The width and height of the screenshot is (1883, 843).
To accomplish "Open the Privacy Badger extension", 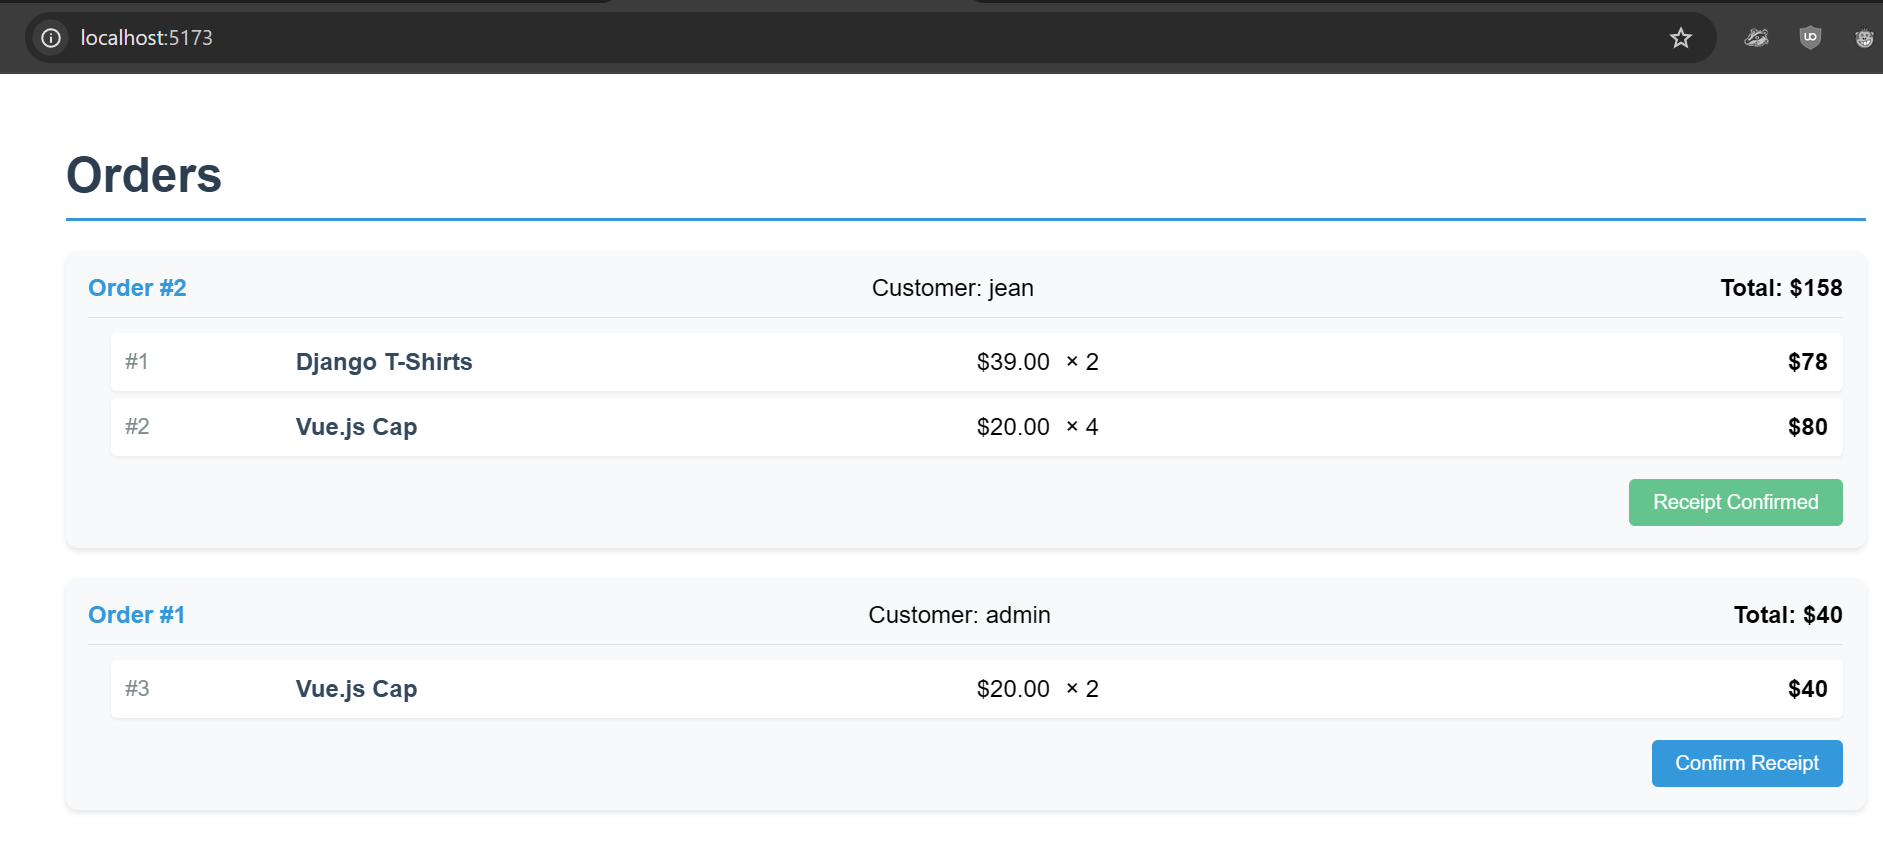I will pyautogui.click(x=1756, y=38).
